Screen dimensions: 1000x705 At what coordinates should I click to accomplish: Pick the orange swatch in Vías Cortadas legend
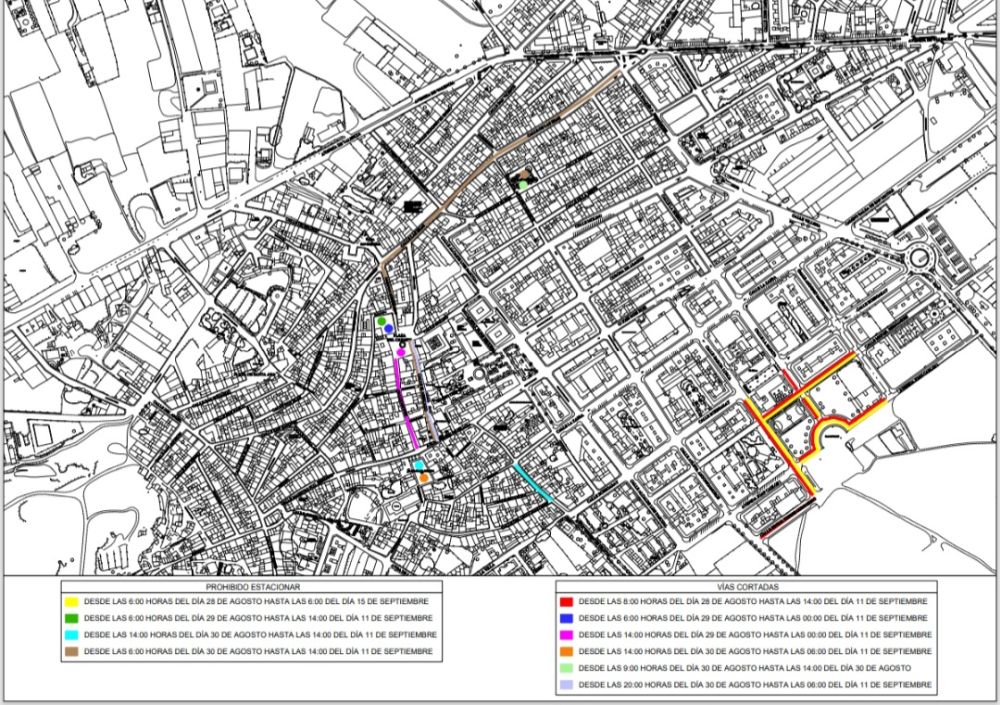tap(567, 652)
